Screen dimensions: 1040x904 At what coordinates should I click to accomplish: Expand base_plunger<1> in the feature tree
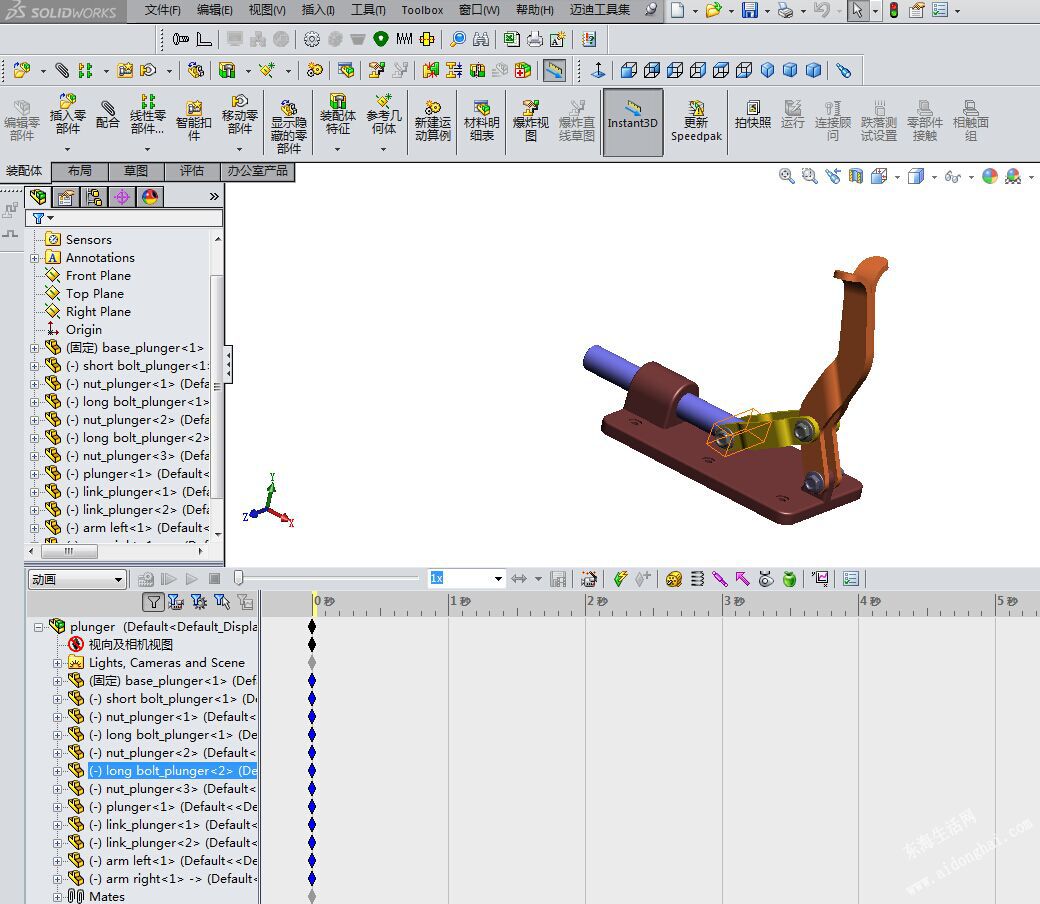[34, 348]
